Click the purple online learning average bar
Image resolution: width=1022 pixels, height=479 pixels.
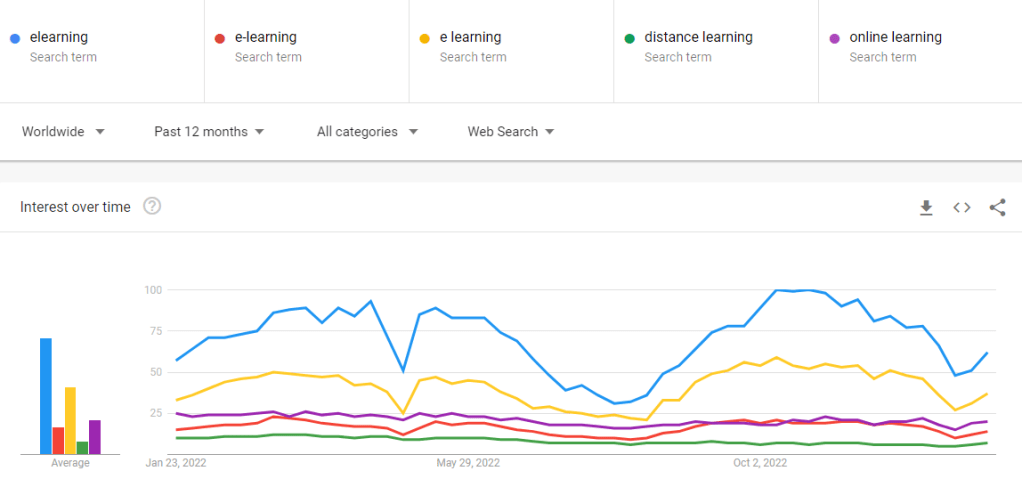[x=95, y=437]
